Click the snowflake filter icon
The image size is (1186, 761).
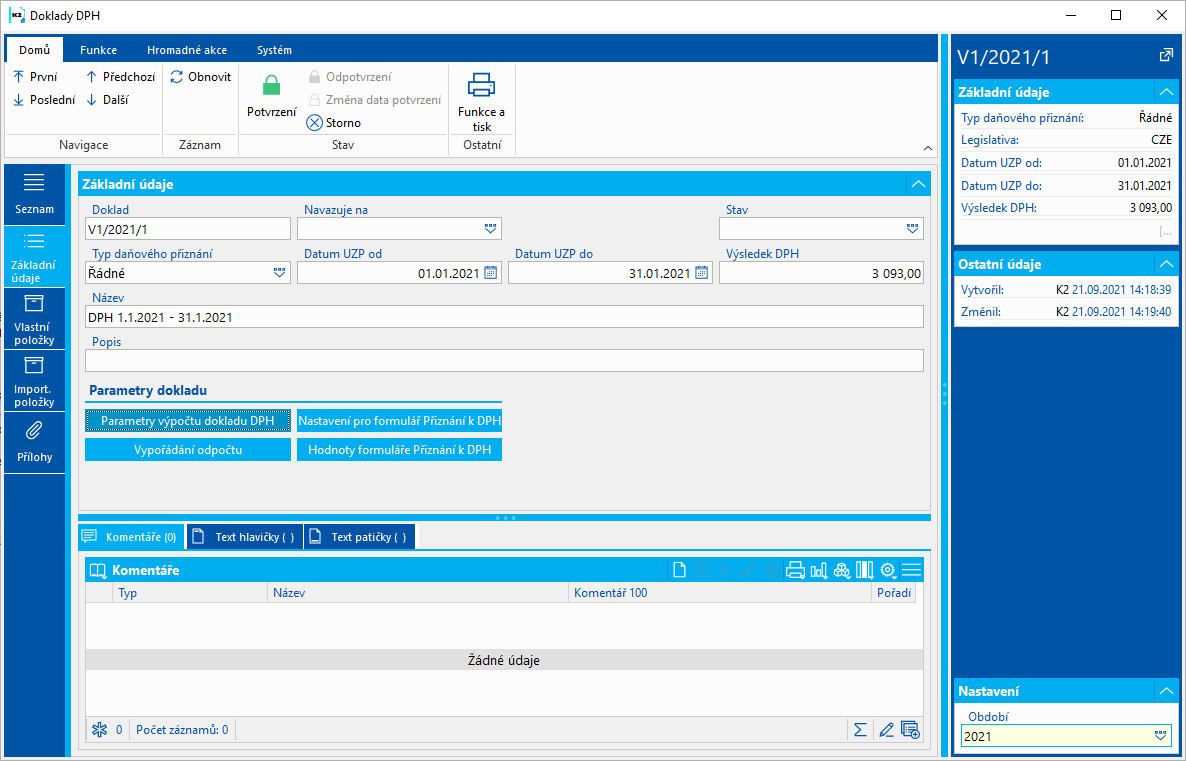click(99, 730)
